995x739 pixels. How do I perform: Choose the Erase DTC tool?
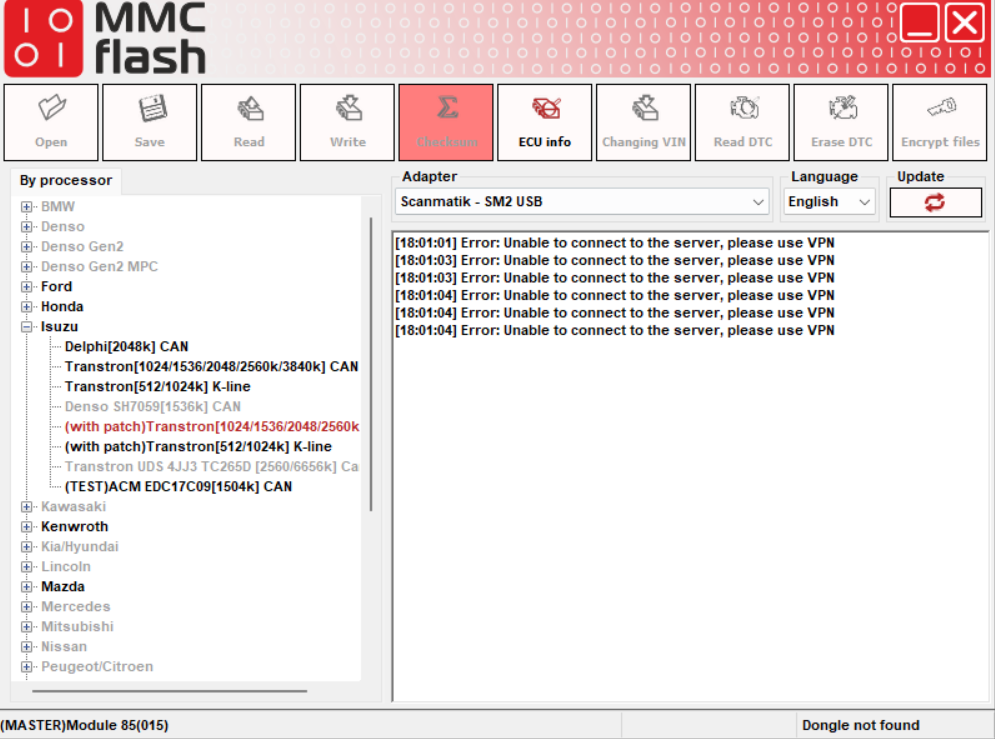(x=841, y=122)
